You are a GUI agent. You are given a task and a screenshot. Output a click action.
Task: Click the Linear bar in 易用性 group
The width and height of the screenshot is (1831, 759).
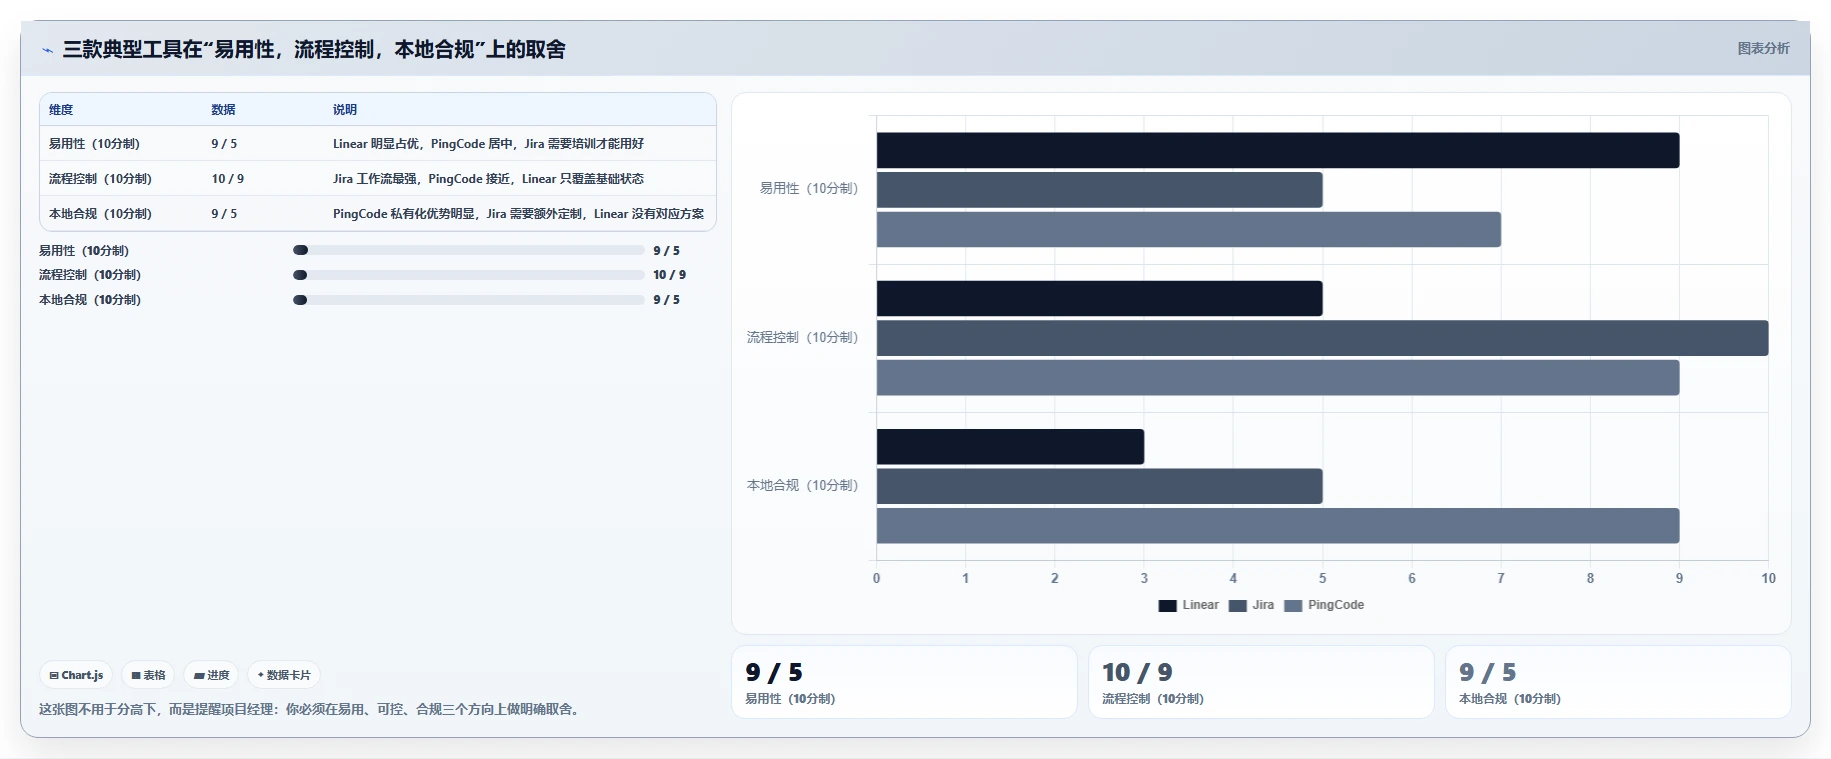click(x=1278, y=150)
